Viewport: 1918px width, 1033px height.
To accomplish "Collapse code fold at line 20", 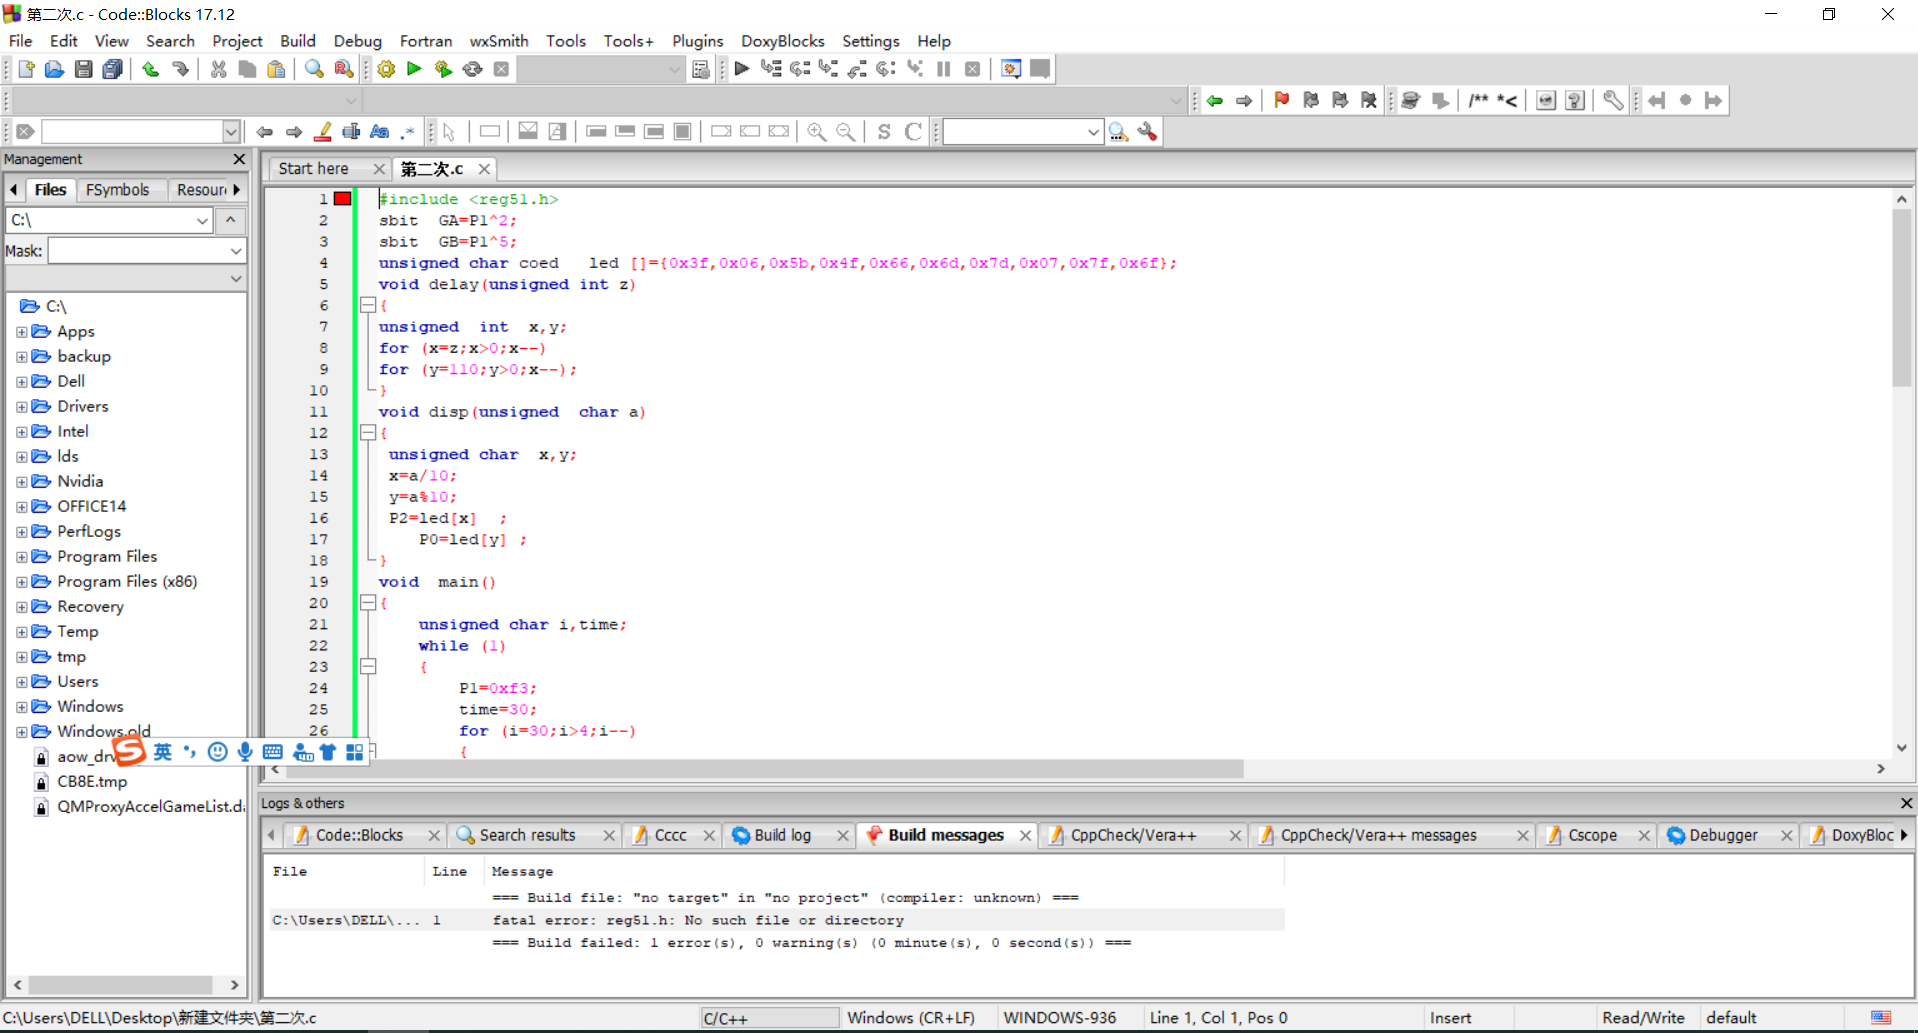I will pyautogui.click(x=368, y=603).
